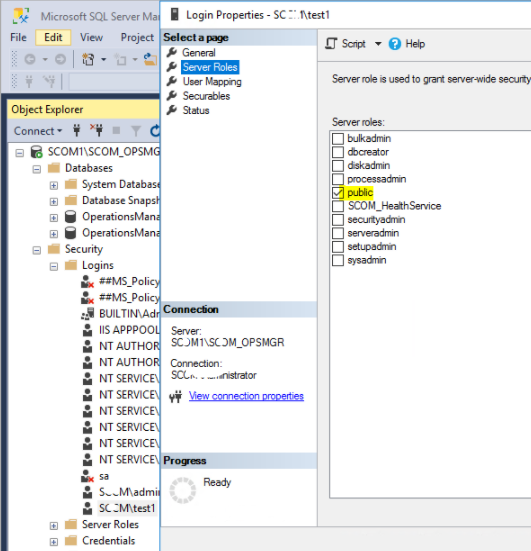Click the Refresh icon in Object Explorer

tap(155, 131)
